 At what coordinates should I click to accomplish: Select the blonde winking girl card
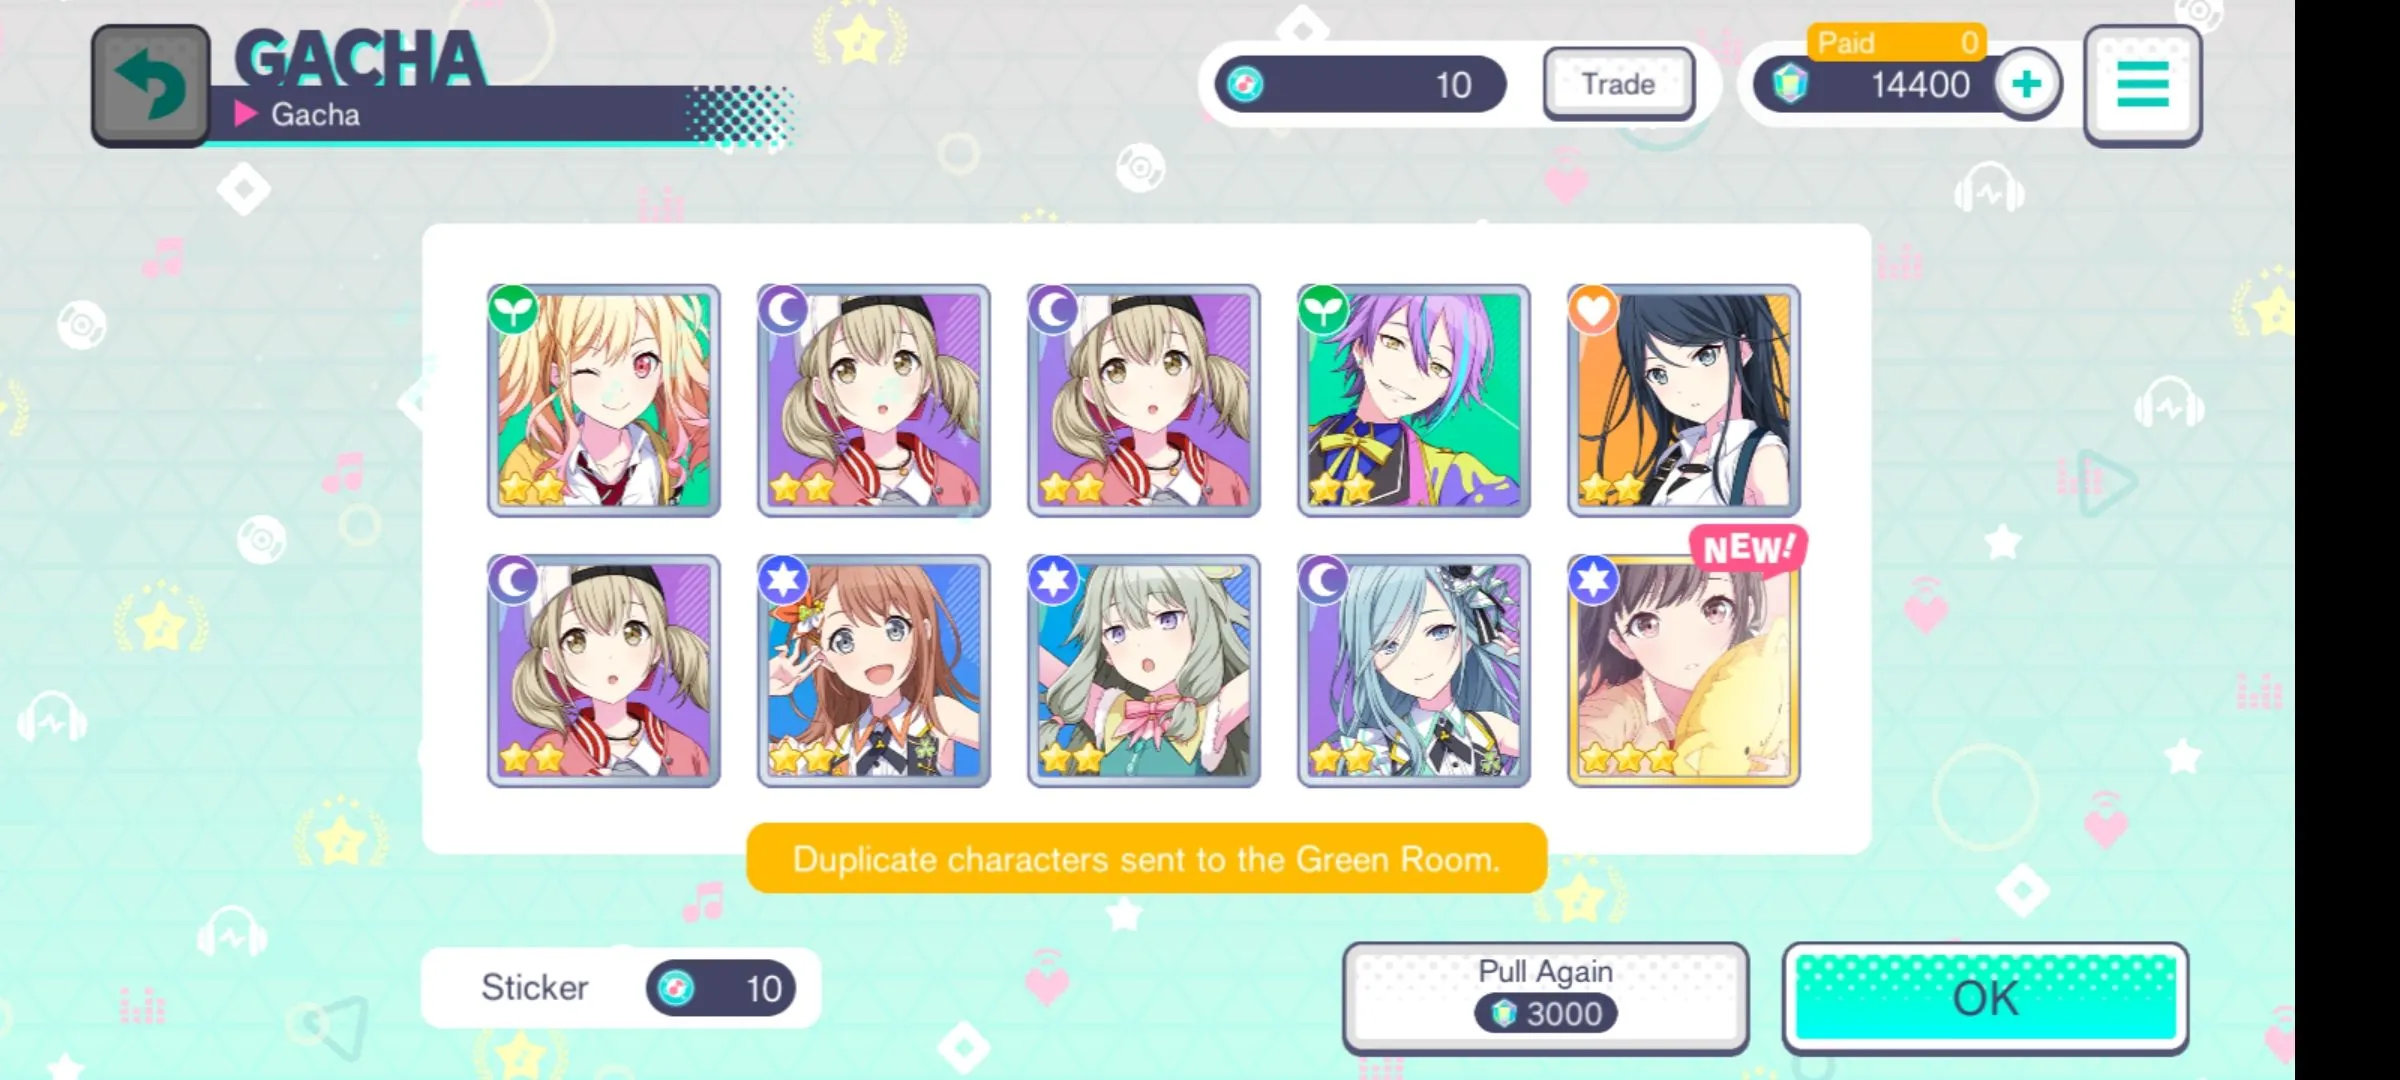(604, 400)
